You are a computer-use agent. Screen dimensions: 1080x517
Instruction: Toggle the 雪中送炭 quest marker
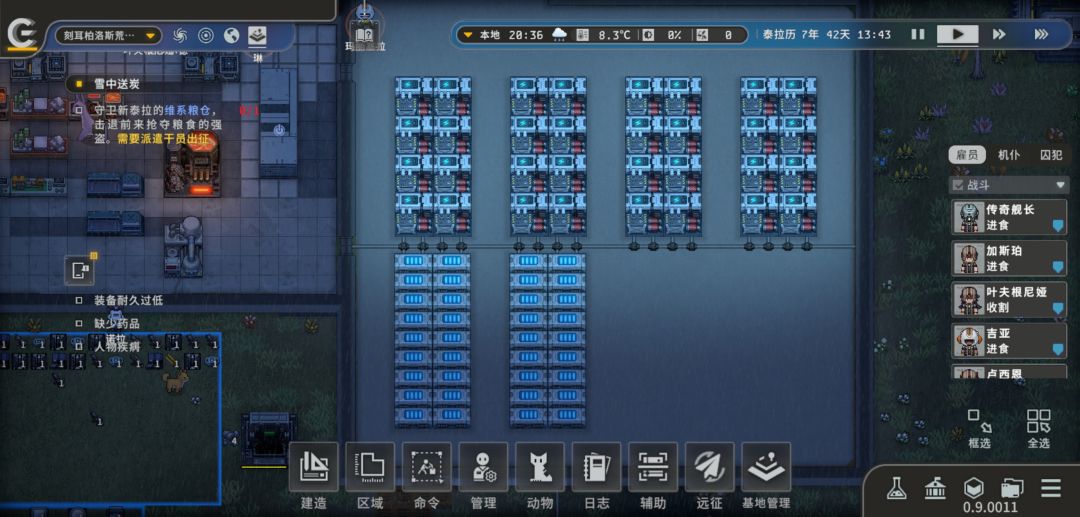pos(79,84)
